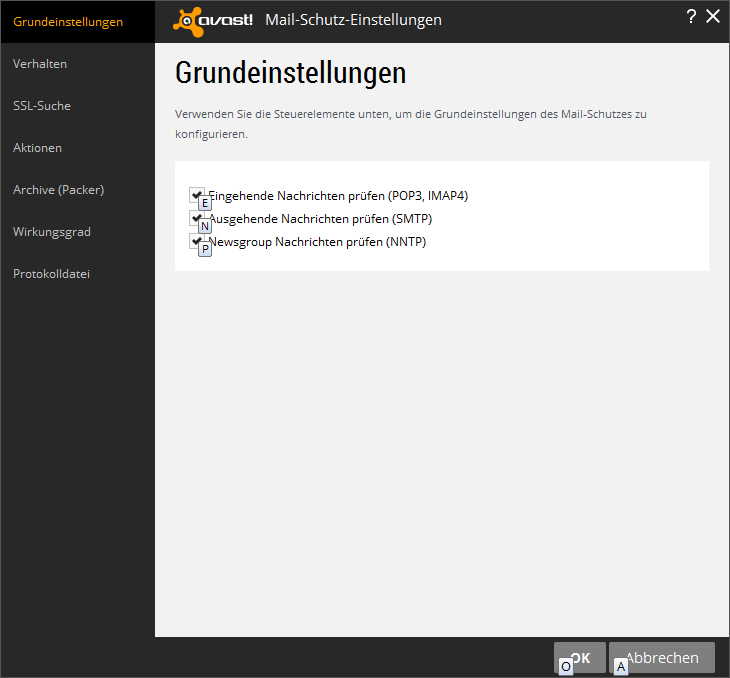The width and height of the screenshot is (730, 678).
Task: Click the Abbrechen button
Action: tap(662, 658)
